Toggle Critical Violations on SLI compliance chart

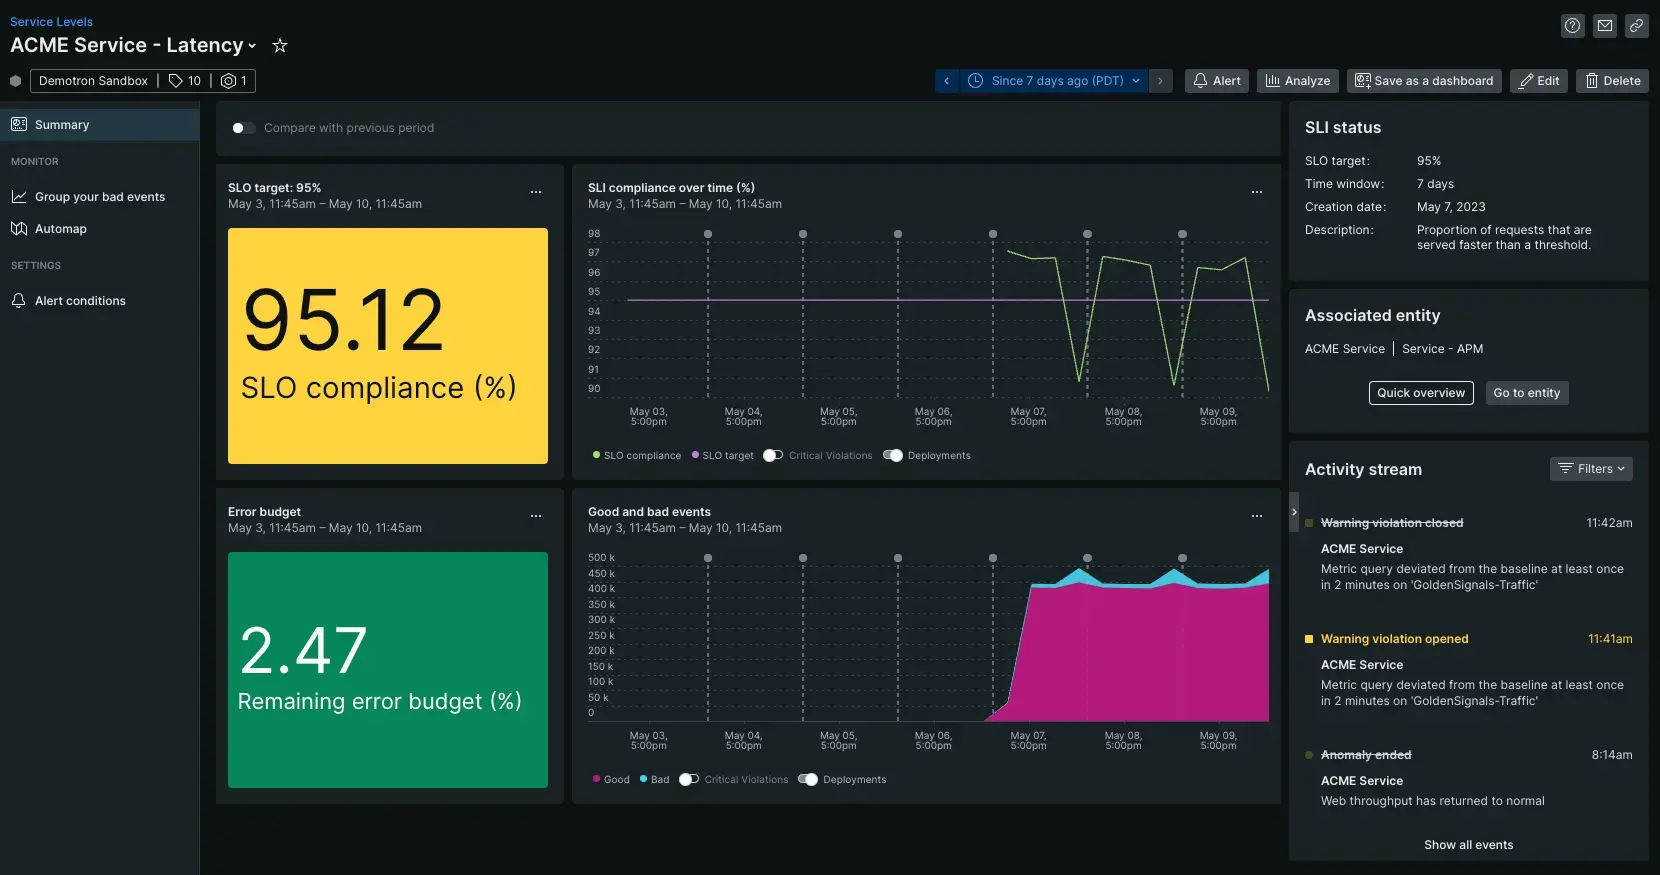click(x=773, y=456)
